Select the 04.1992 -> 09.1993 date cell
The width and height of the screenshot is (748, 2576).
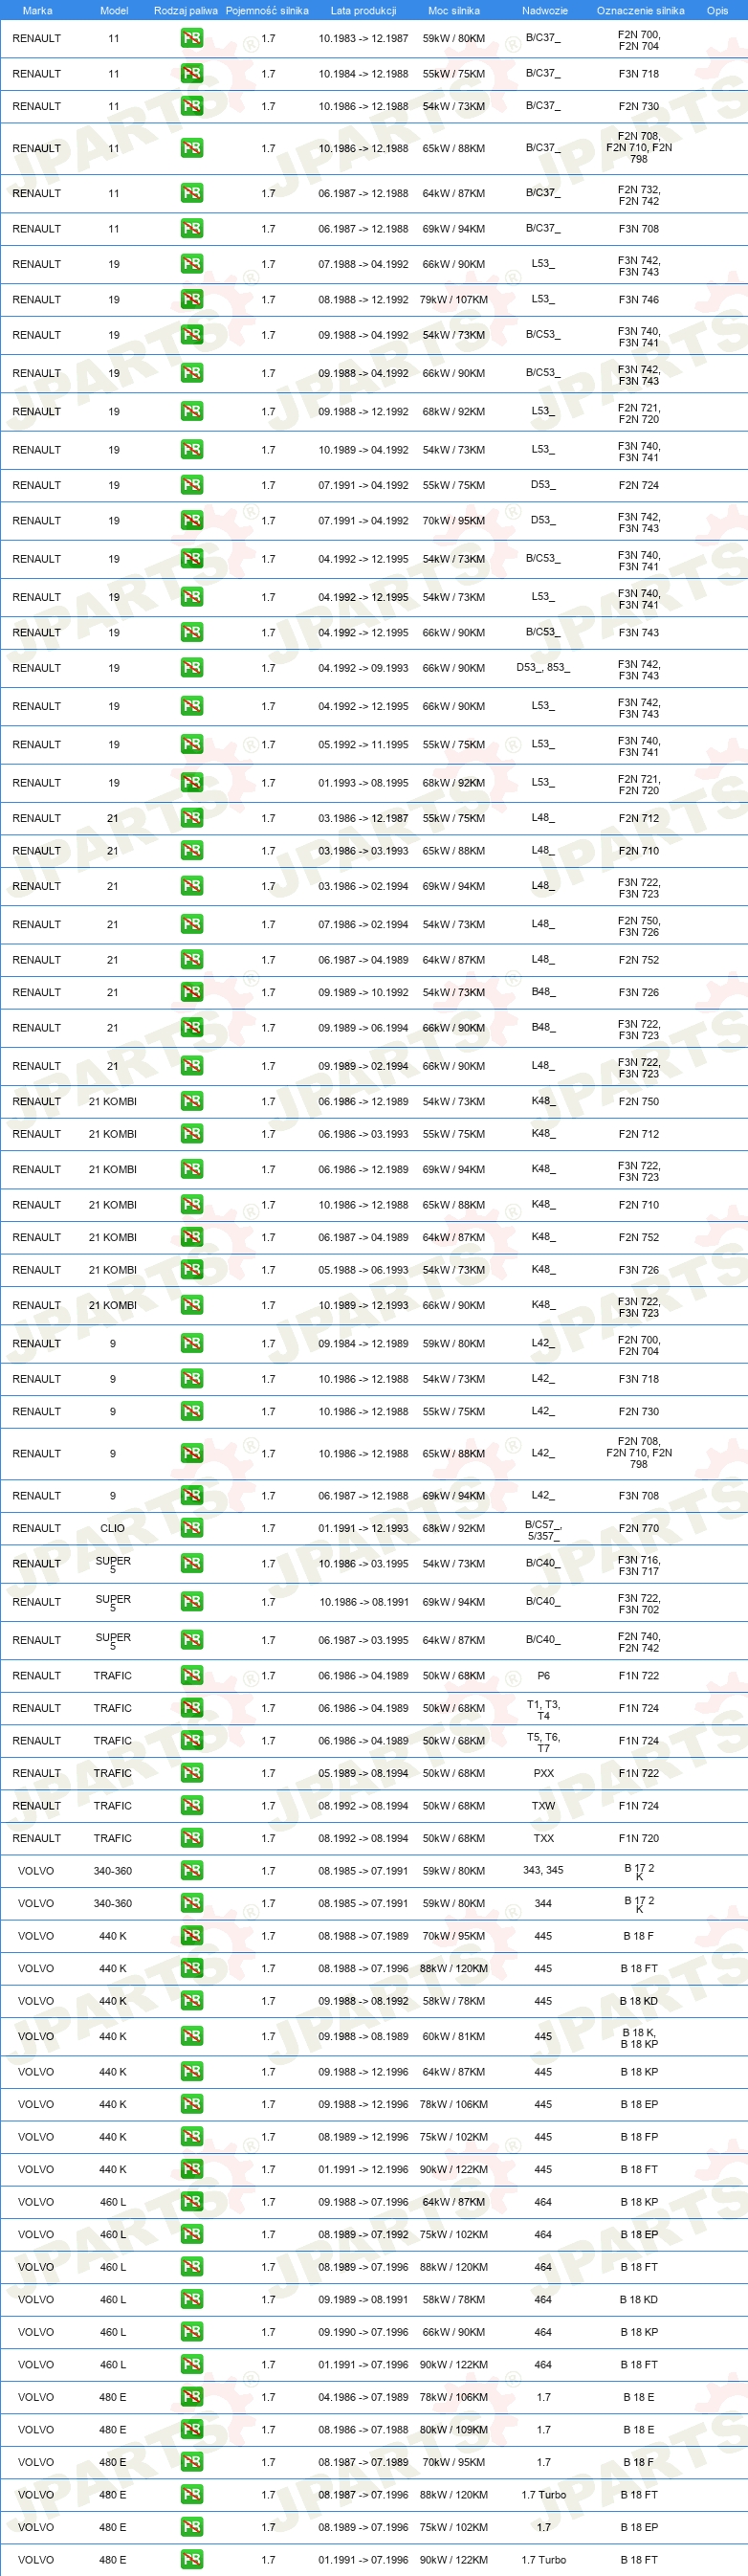[x=363, y=668]
